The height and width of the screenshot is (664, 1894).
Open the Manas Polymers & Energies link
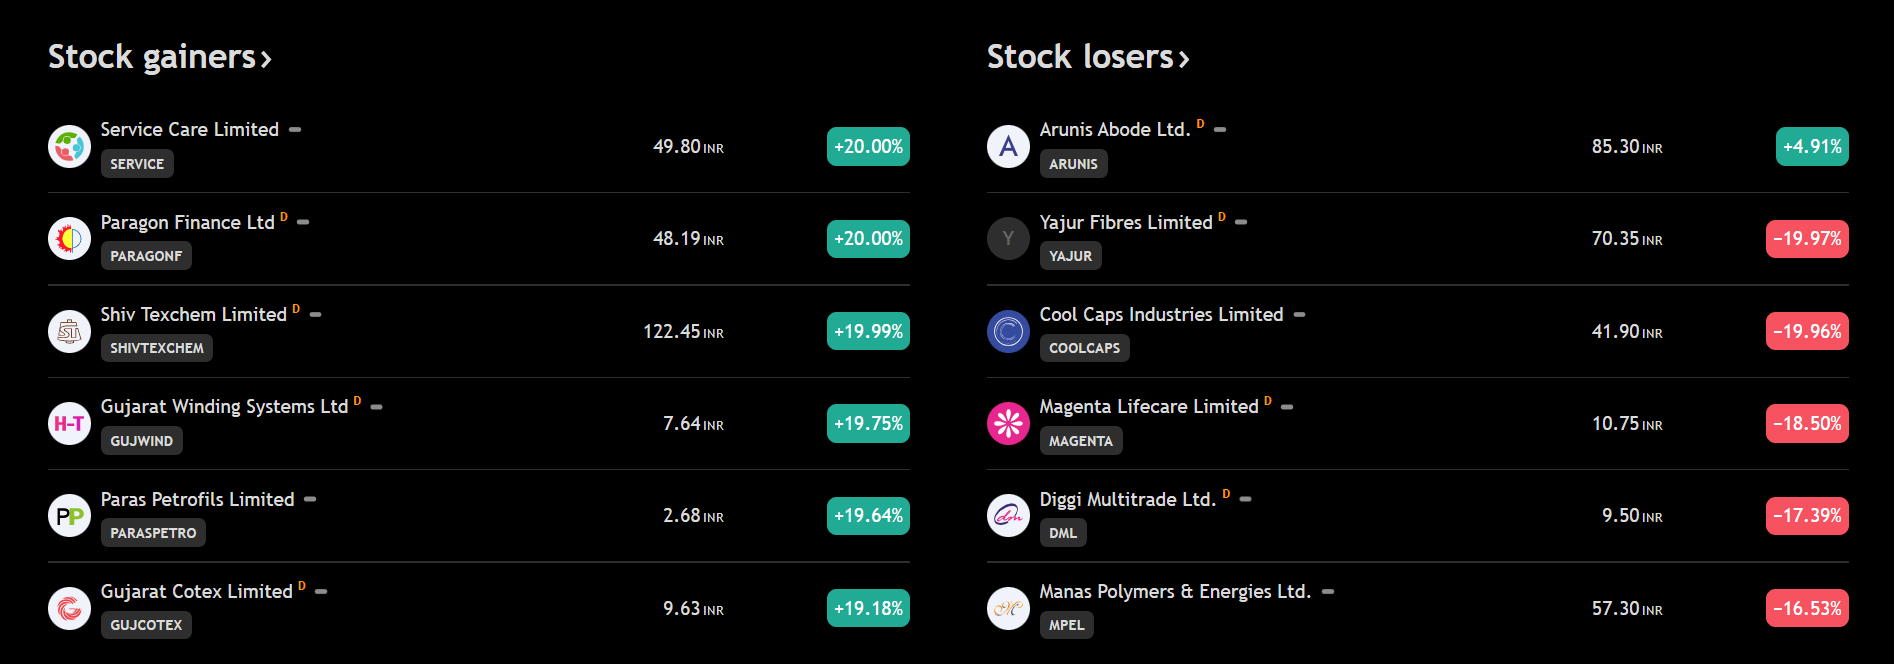(x=1174, y=591)
